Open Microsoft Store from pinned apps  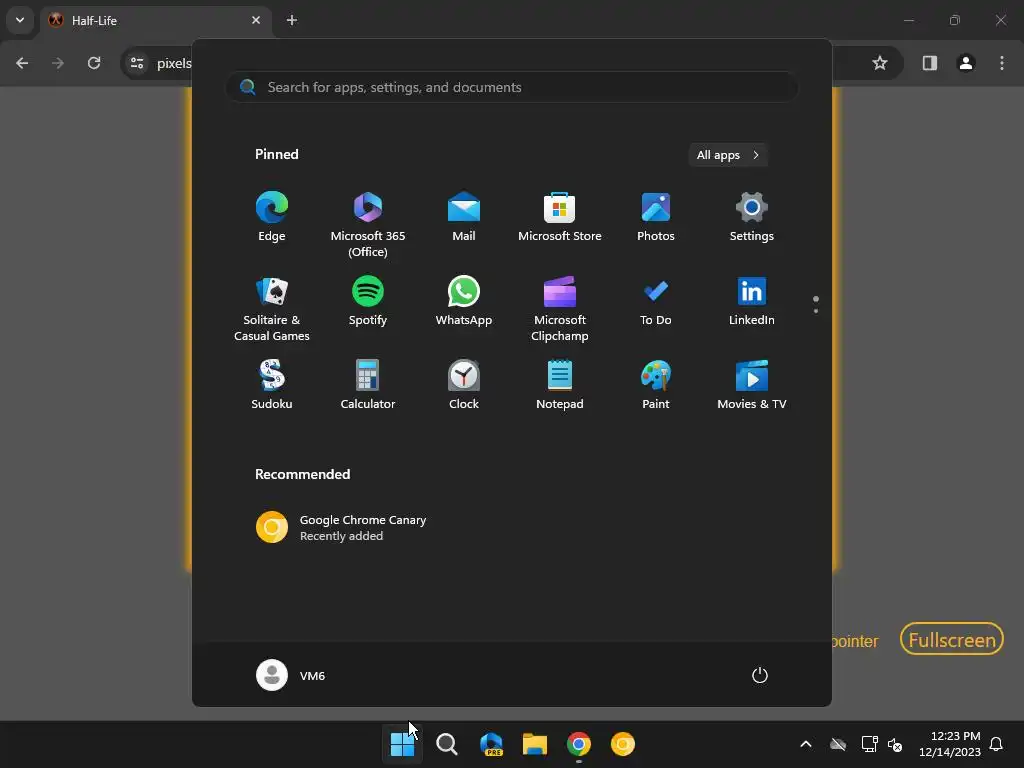click(560, 217)
